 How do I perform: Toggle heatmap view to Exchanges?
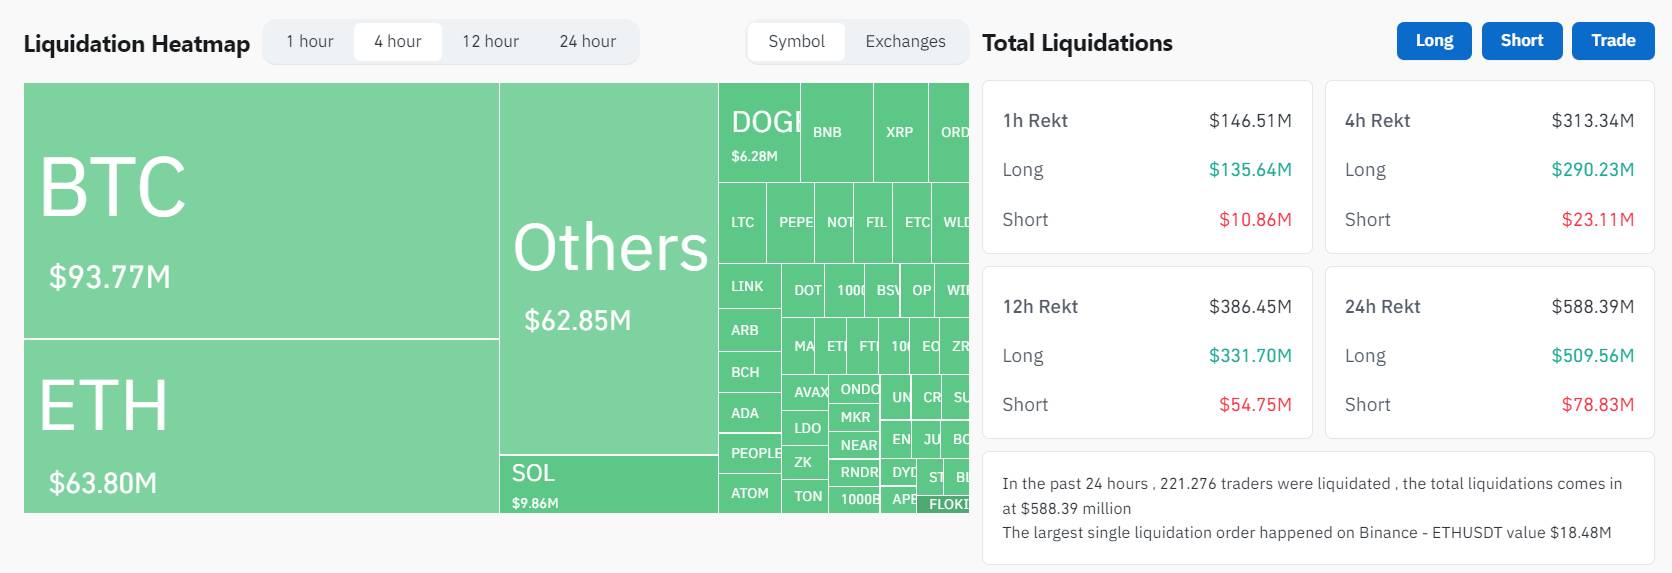pyautogui.click(x=906, y=42)
